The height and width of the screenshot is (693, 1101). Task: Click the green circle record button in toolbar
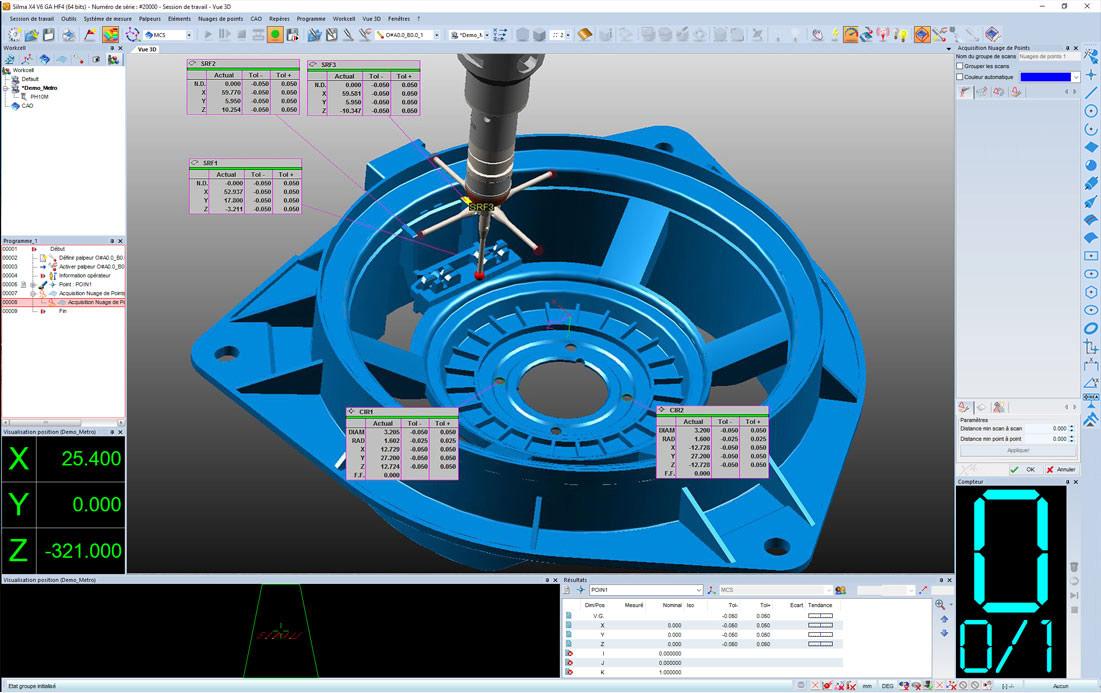[x=275, y=34]
